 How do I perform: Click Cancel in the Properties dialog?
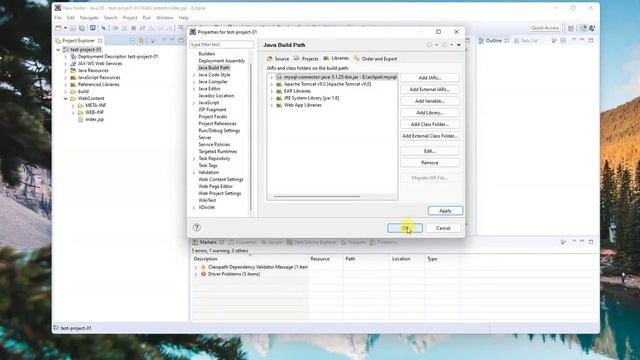click(x=443, y=228)
